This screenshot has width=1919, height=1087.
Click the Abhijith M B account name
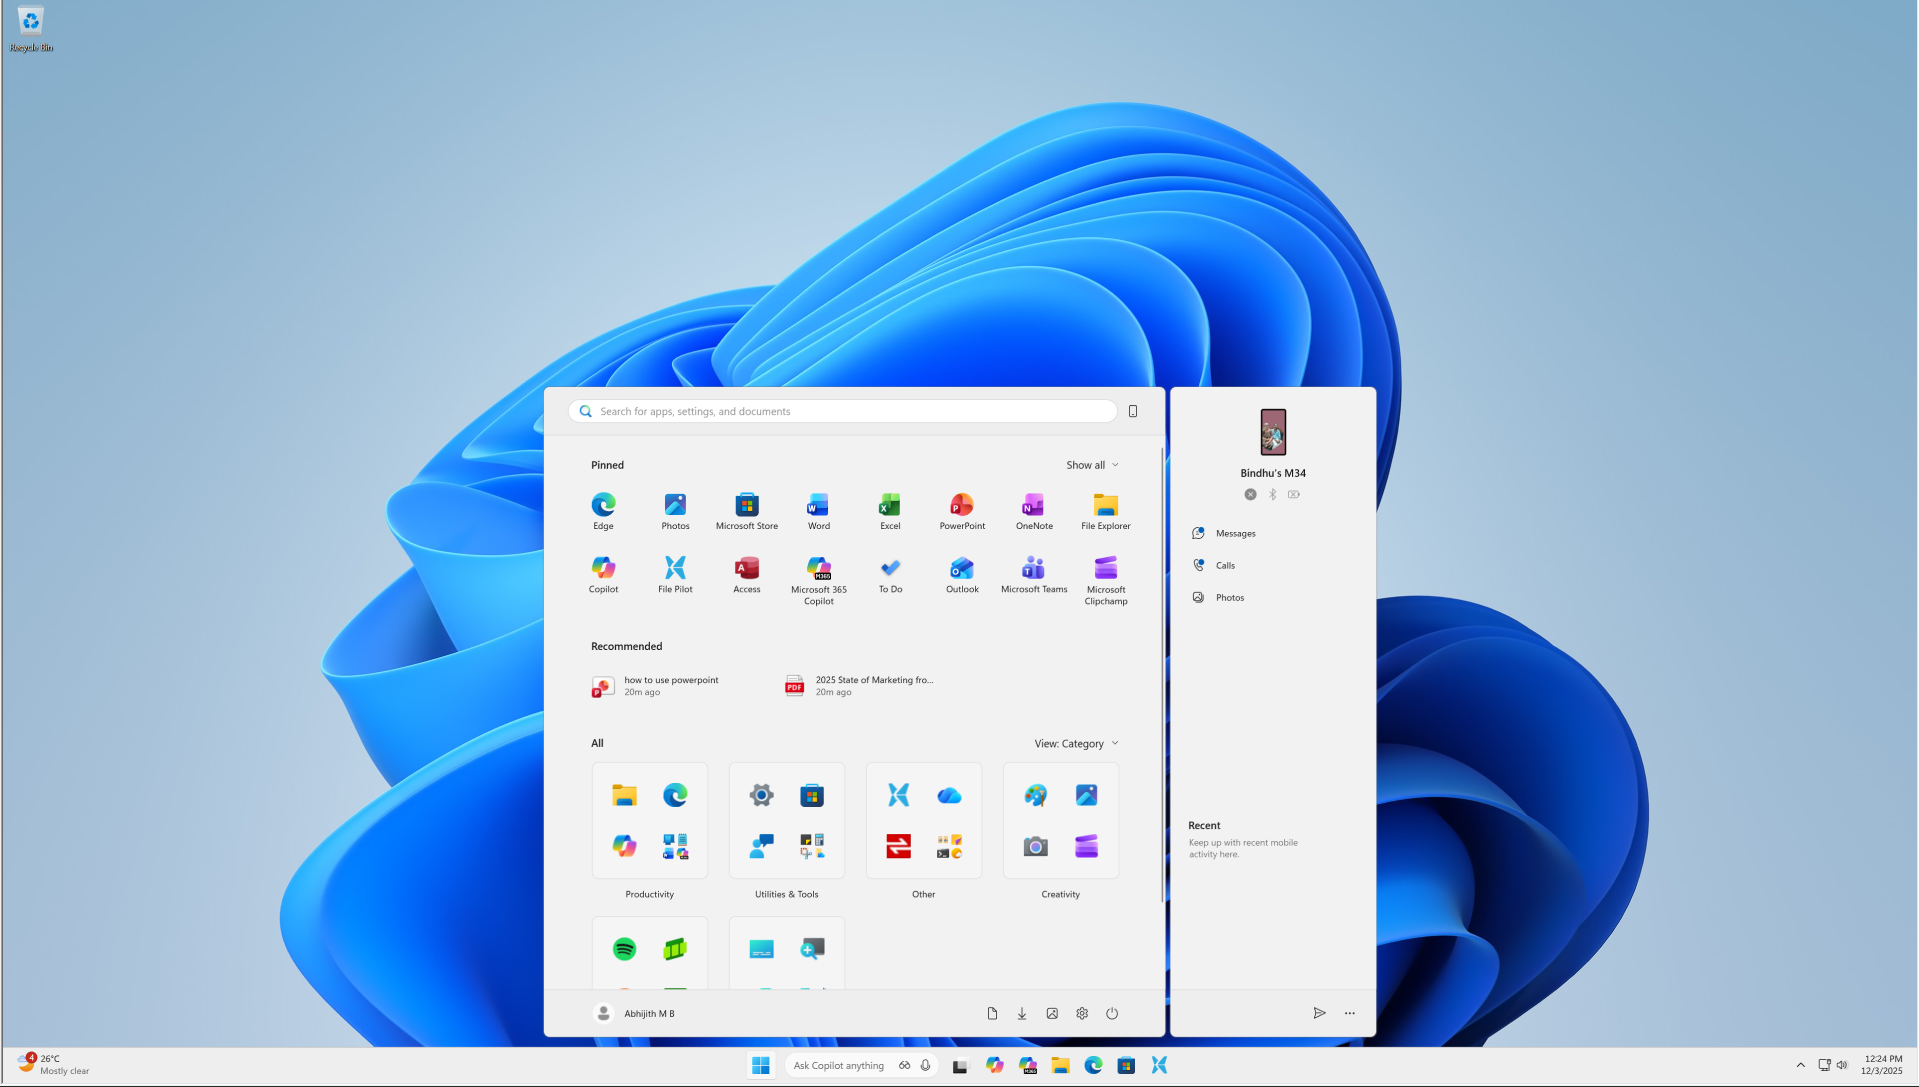pos(648,1013)
